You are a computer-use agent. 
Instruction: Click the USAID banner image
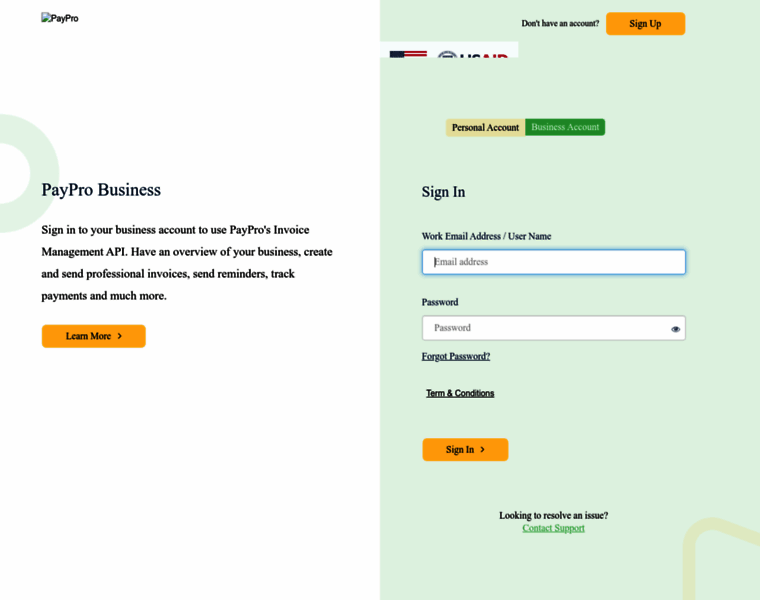(x=449, y=50)
